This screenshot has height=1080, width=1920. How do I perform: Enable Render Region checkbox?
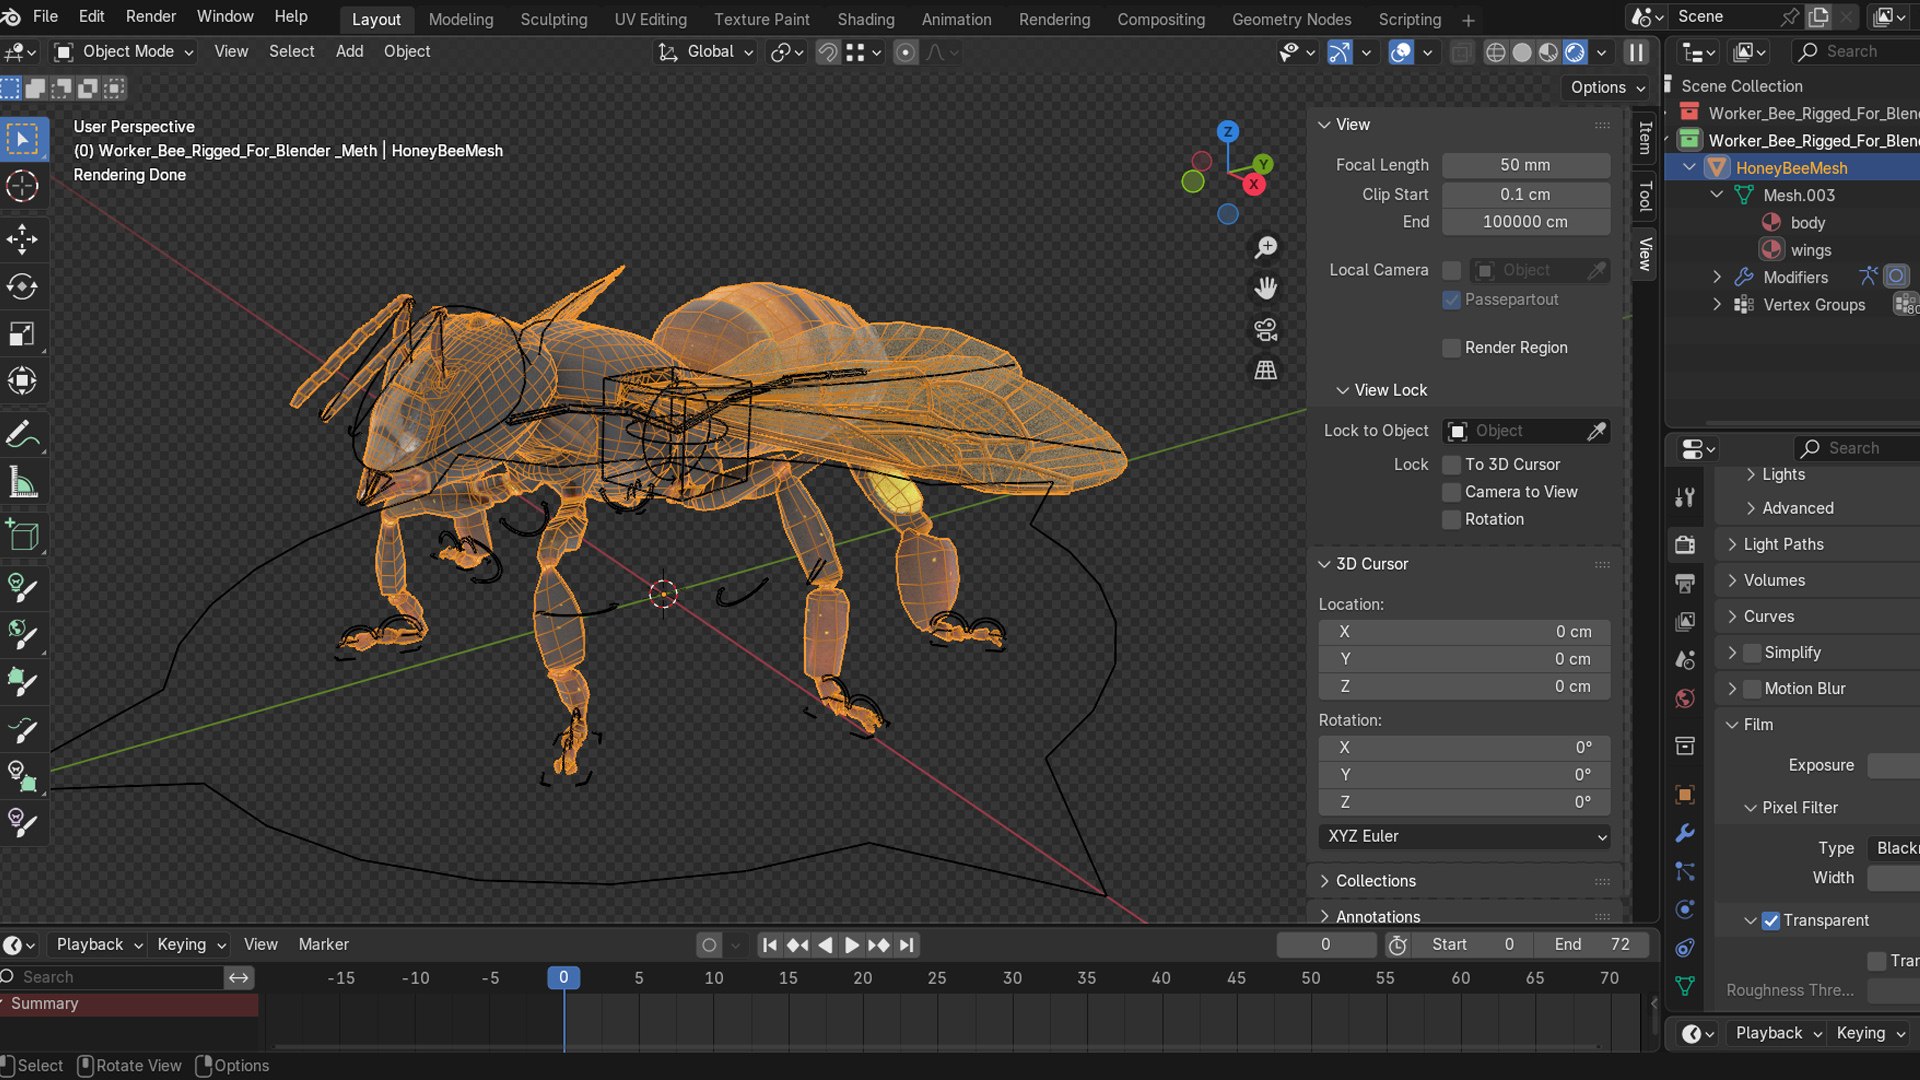[x=1451, y=348]
